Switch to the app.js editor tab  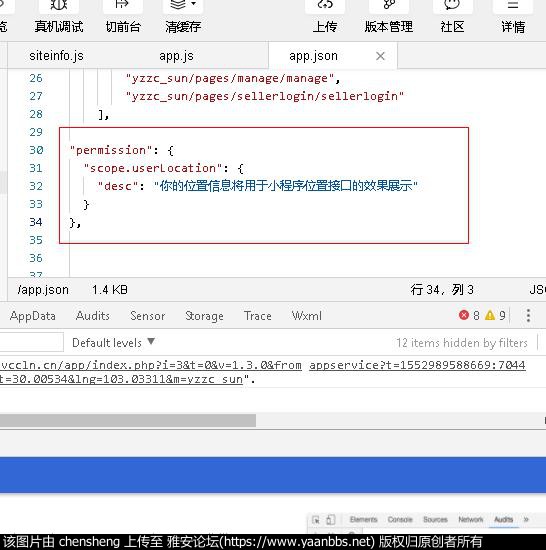point(176,56)
